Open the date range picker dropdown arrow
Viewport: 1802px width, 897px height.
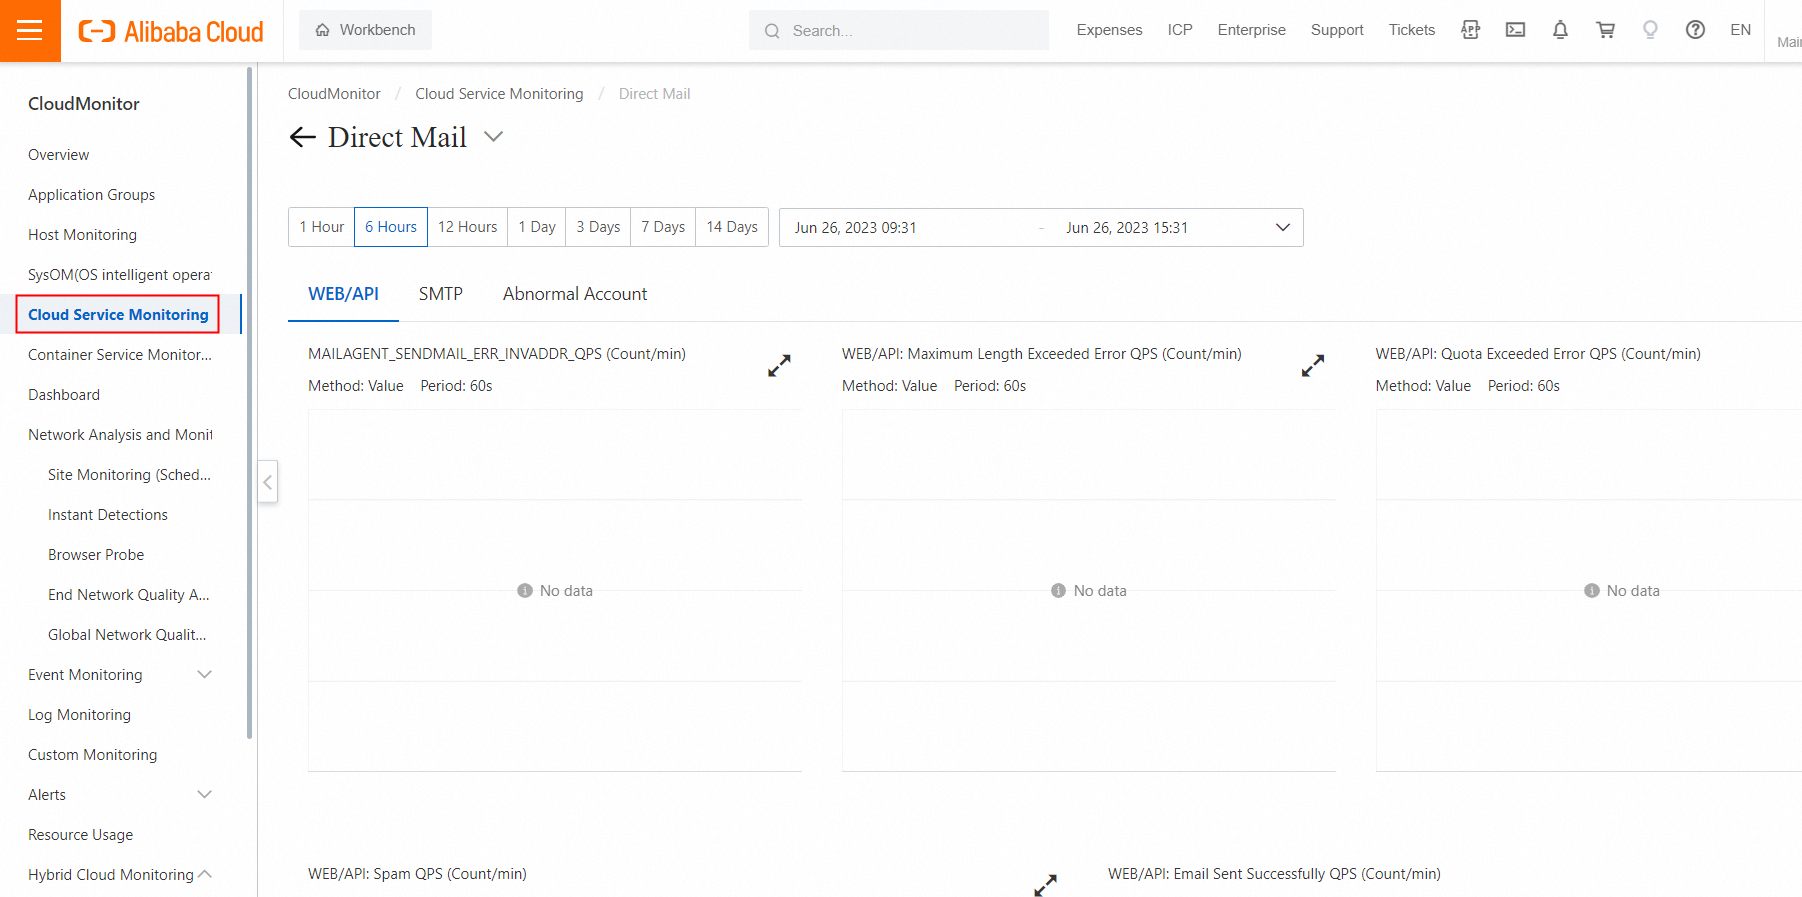pyautogui.click(x=1283, y=228)
